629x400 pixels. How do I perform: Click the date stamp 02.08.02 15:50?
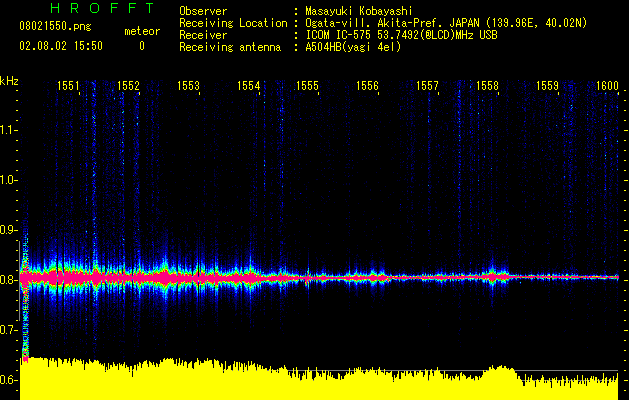pyautogui.click(x=61, y=46)
